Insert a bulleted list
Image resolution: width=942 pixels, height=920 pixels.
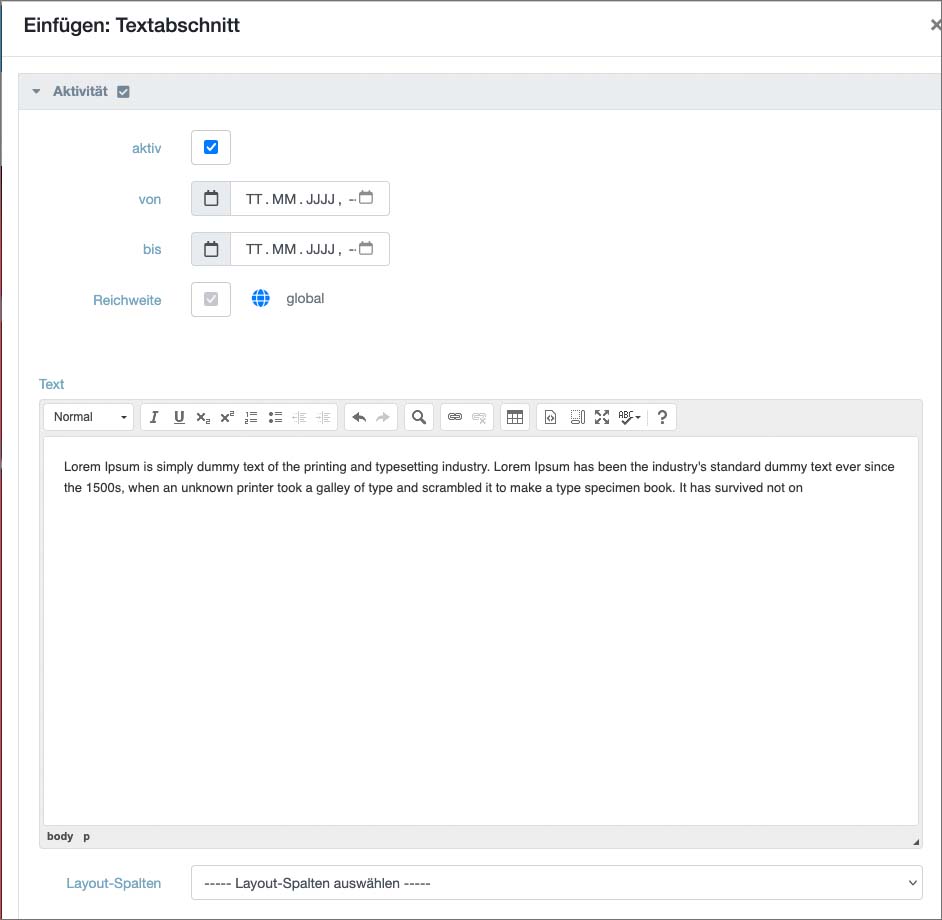coord(275,417)
